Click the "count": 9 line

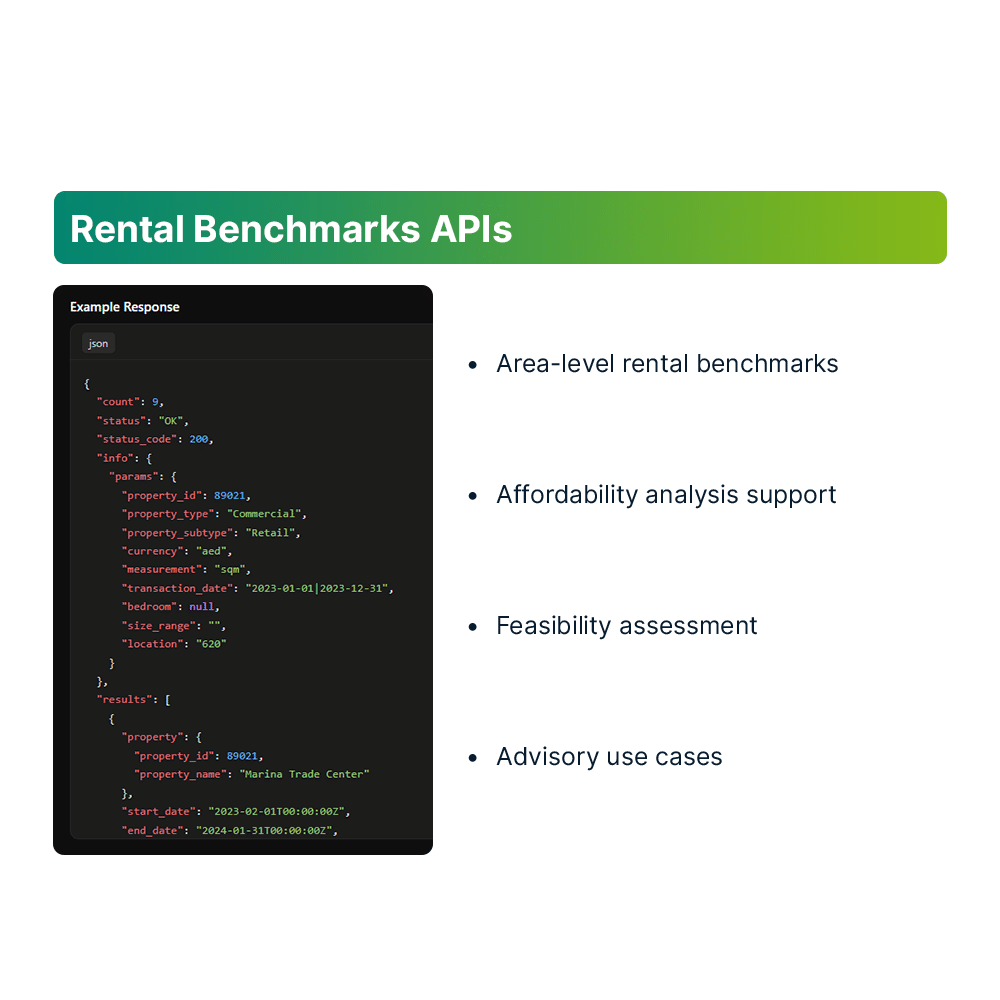tap(130, 402)
